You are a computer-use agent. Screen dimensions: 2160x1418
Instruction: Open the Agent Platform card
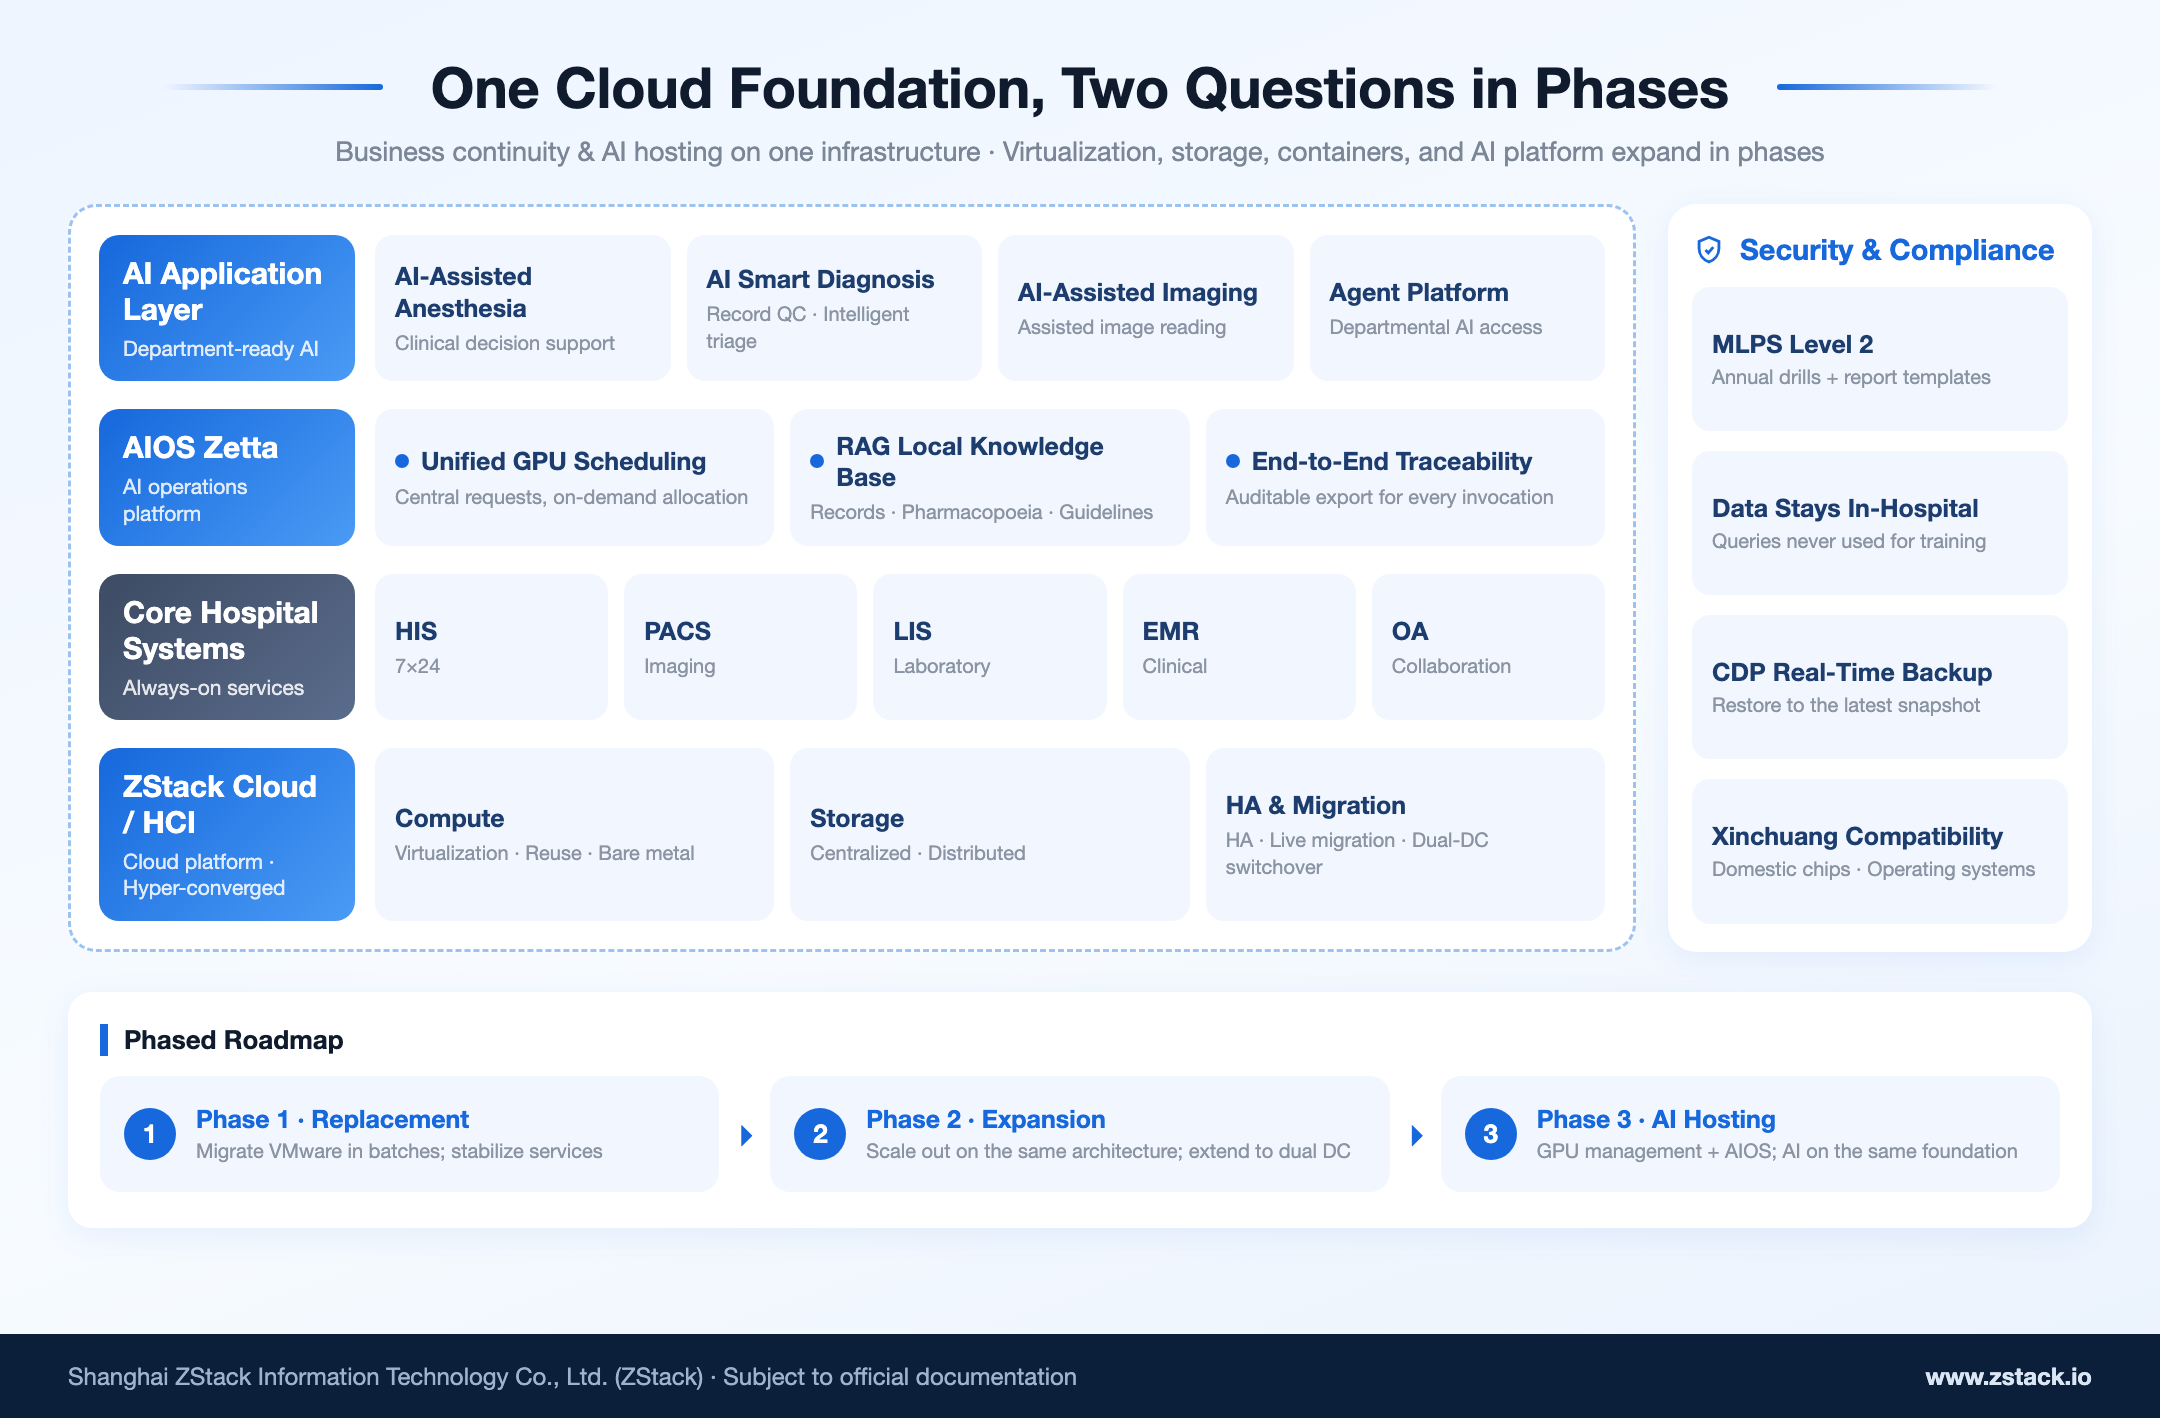(x=1457, y=308)
